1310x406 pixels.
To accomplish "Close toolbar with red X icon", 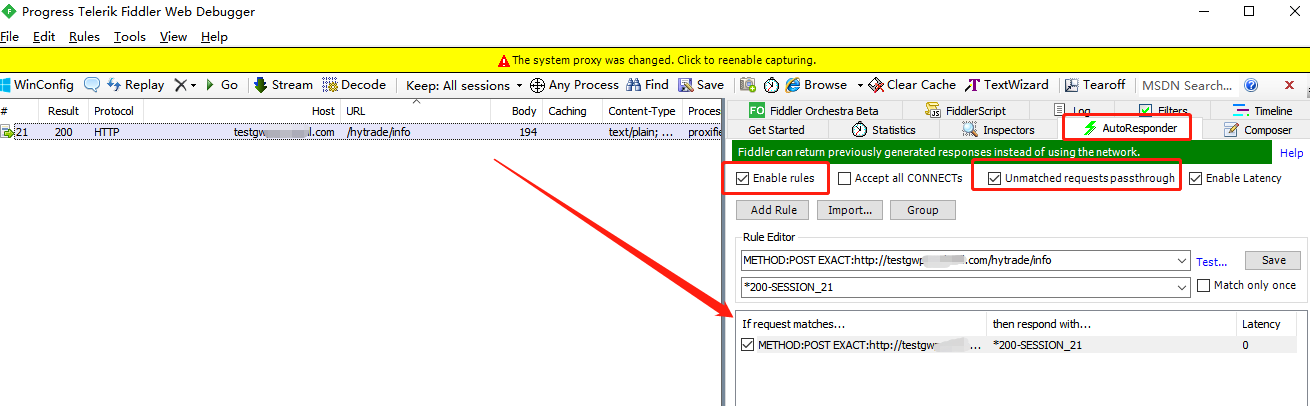I will tap(1289, 86).
